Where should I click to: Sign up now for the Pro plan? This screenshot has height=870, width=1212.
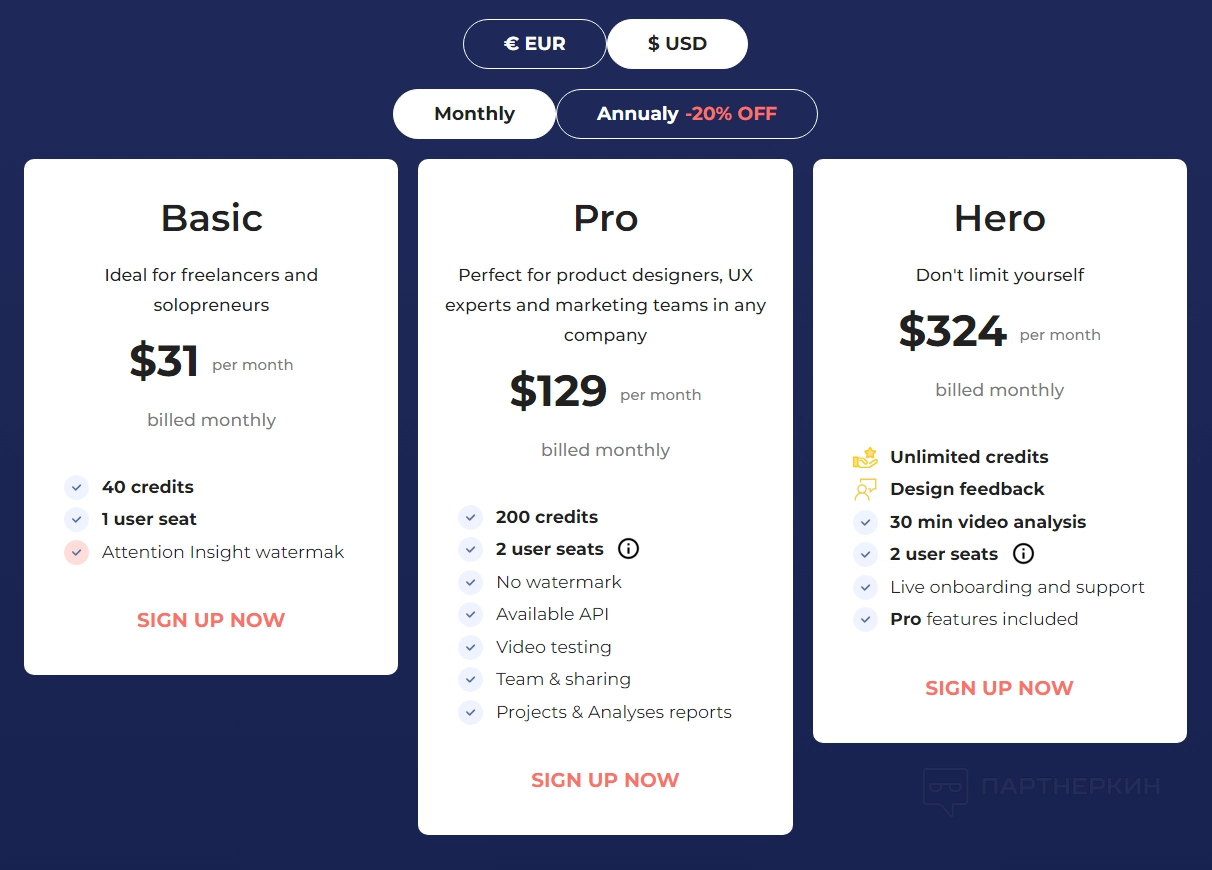(605, 780)
